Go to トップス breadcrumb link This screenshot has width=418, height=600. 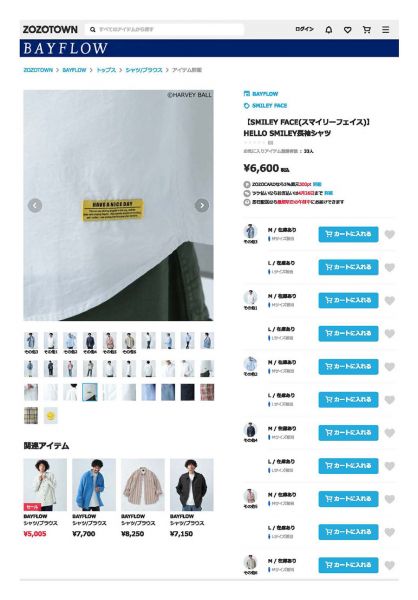106,70
